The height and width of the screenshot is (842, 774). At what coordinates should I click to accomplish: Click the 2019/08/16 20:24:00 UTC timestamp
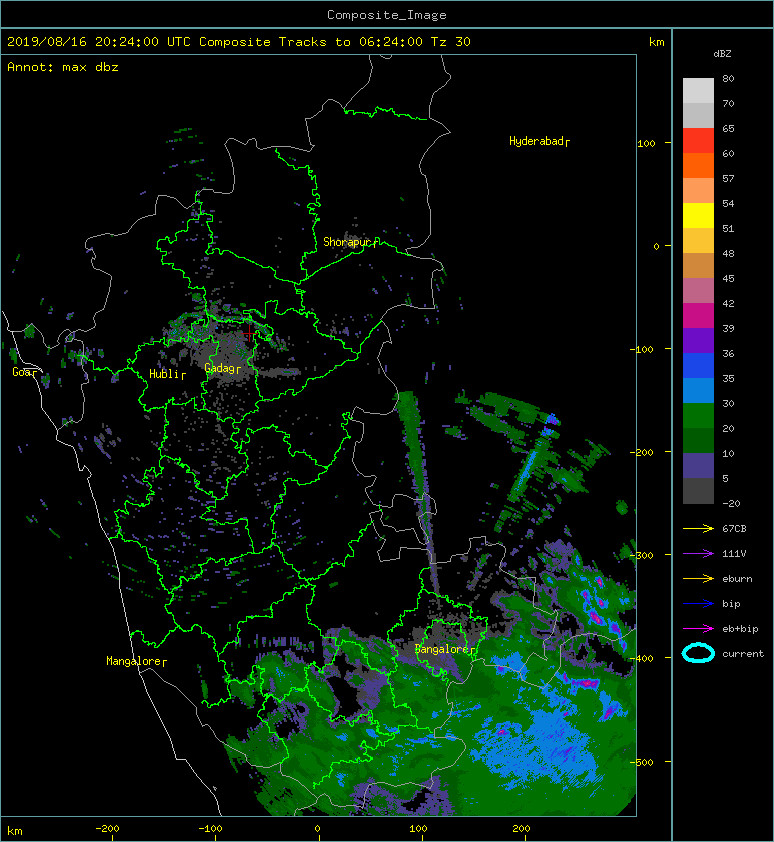pos(99,42)
